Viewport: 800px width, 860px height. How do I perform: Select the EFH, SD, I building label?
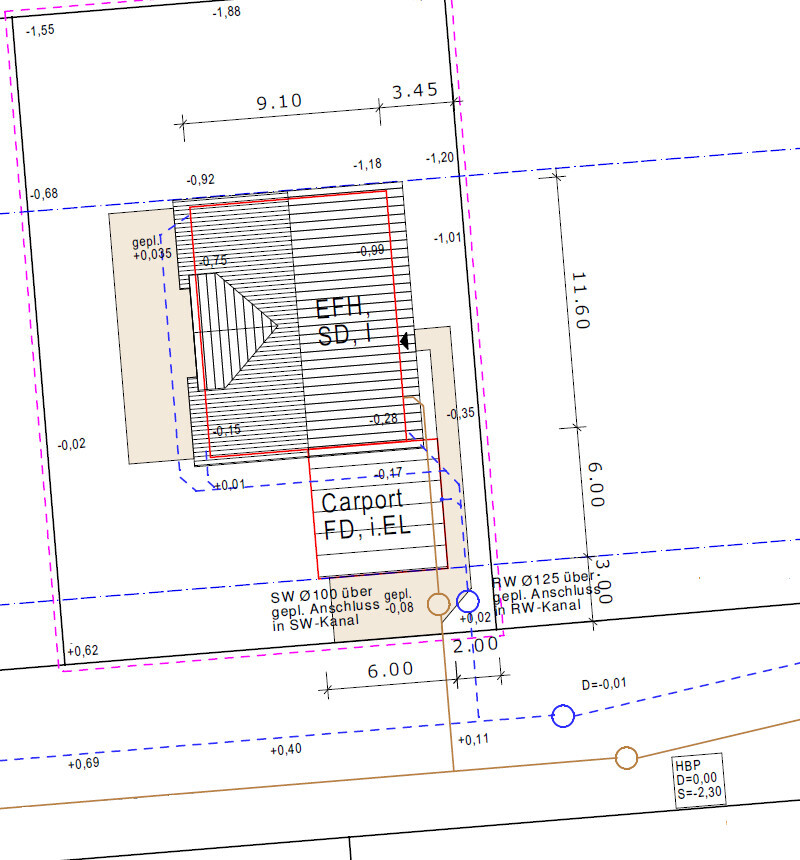(345, 321)
